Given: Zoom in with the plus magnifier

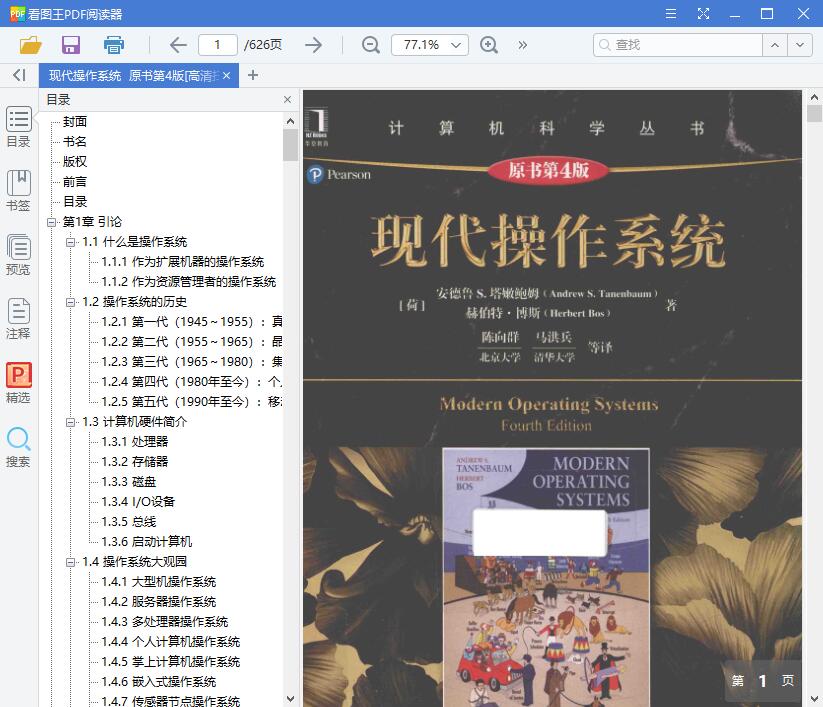Looking at the screenshot, I should pos(489,45).
